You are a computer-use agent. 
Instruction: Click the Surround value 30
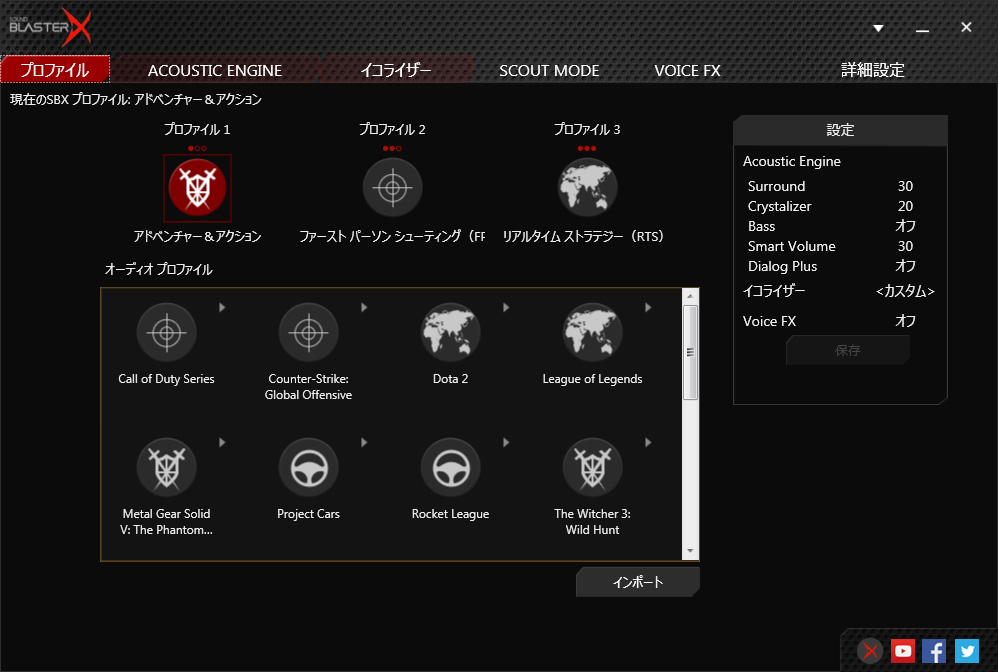(x=905, y=186)
